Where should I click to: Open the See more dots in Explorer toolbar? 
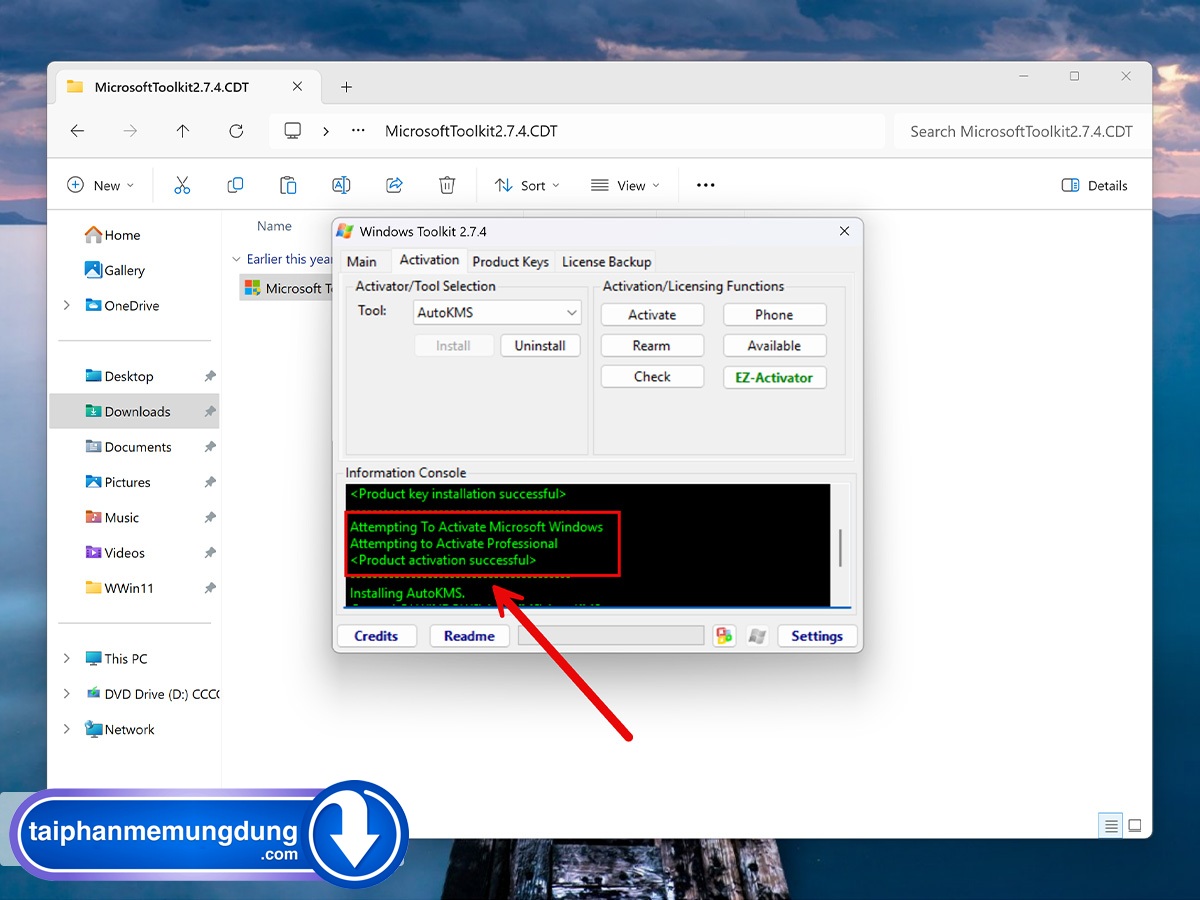coord(706,185)
